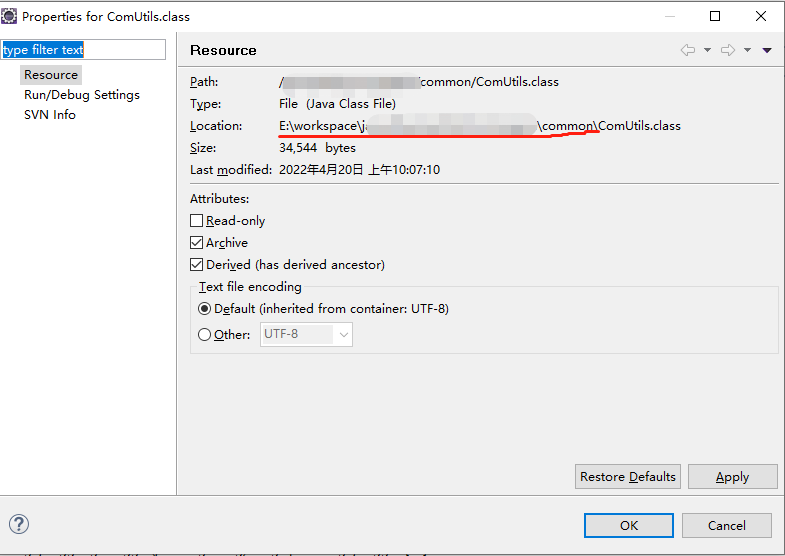This screenshot has height=556, width=785.
Task: Click the Cancel button
Action: tap(726, 525)
